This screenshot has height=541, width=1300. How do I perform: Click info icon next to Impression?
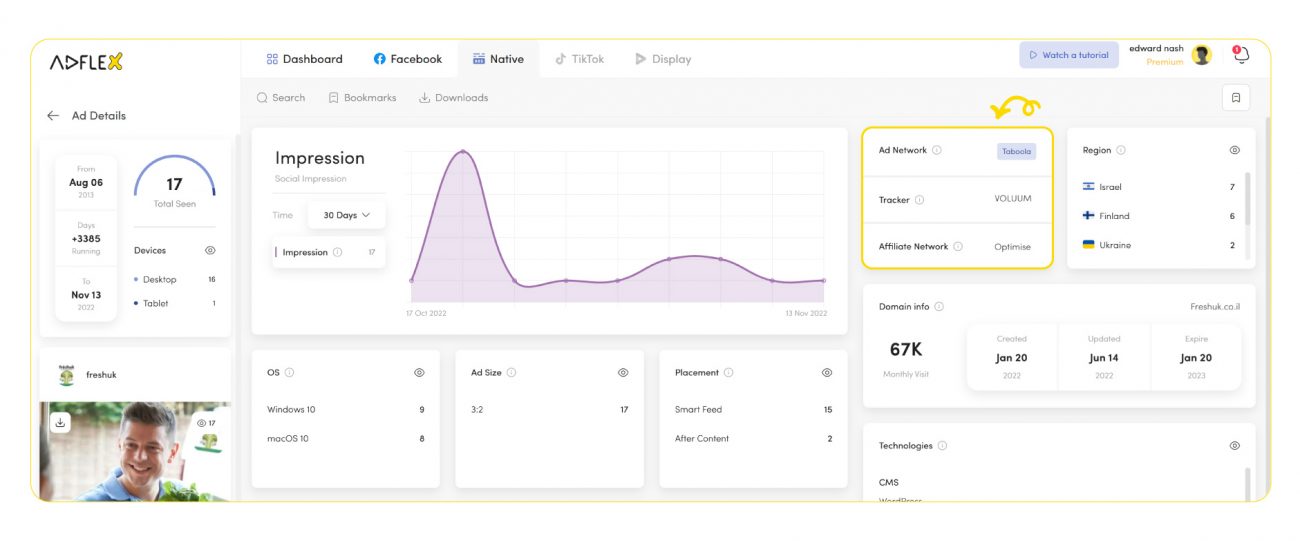[x=337, y=252]
